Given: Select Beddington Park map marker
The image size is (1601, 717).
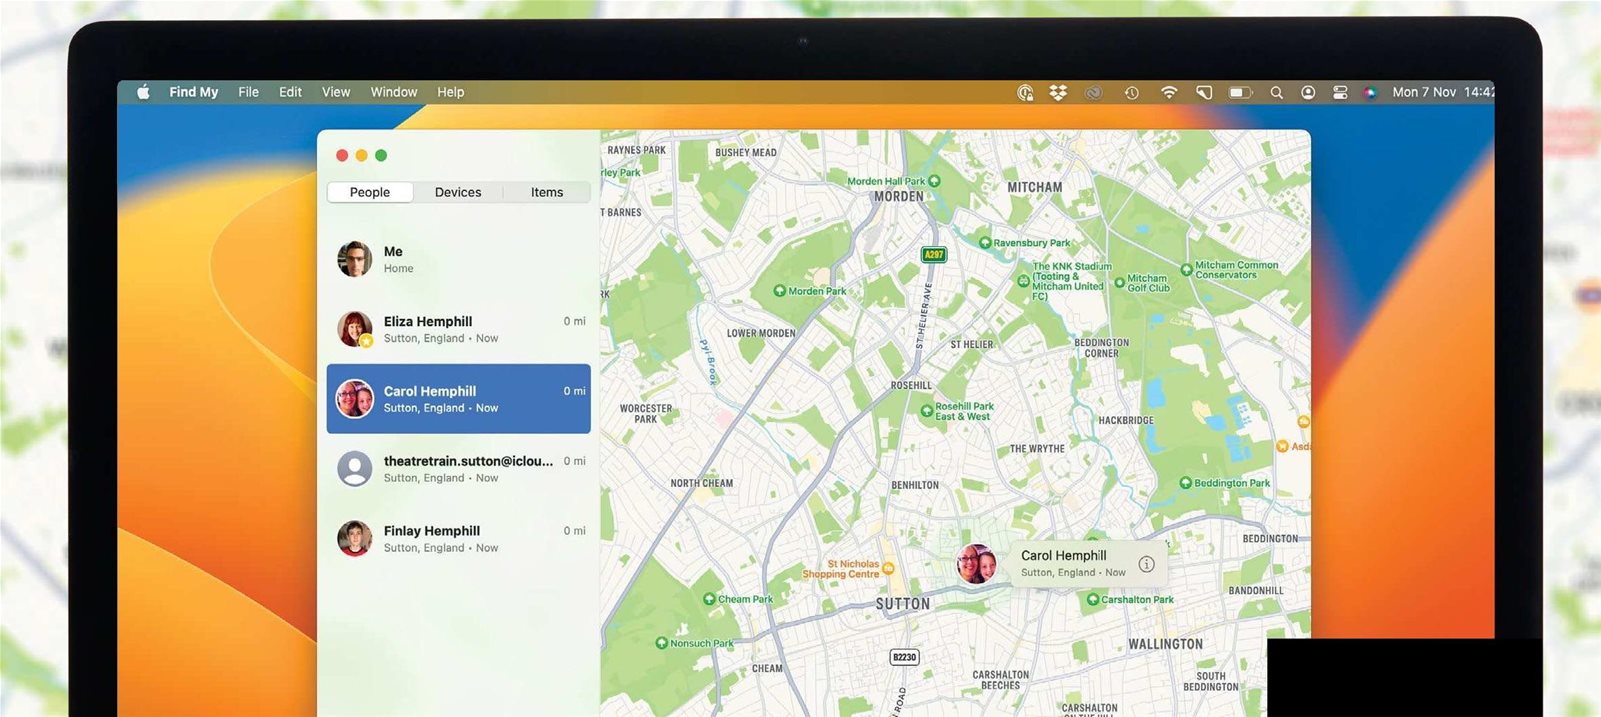Looking at the screenshot, I should point(1186,483).
